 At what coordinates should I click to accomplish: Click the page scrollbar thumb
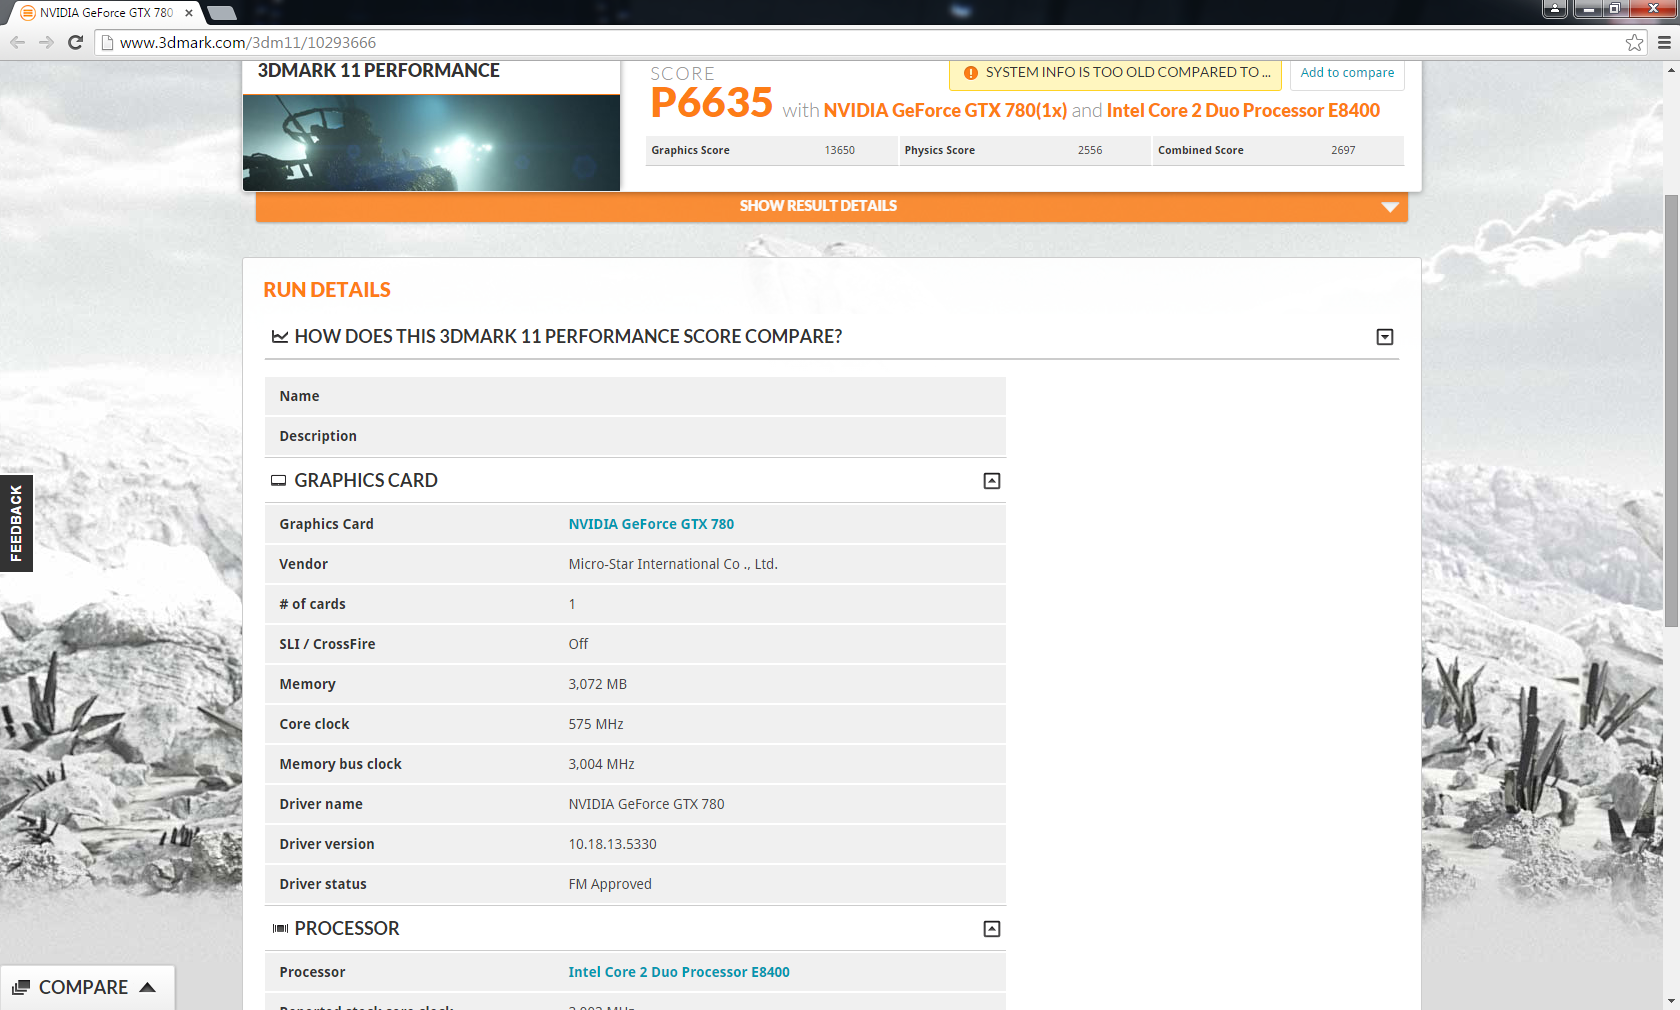[x=1671, y=410]
